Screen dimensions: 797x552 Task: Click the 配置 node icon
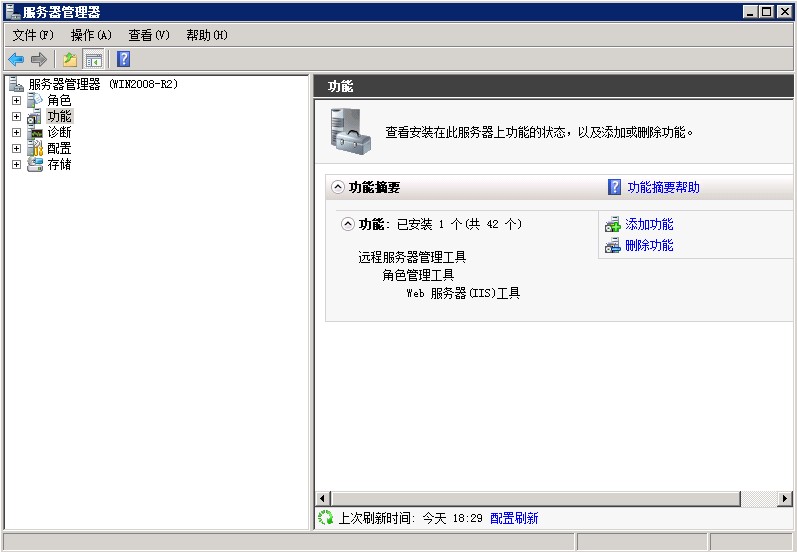pos(35,148)
